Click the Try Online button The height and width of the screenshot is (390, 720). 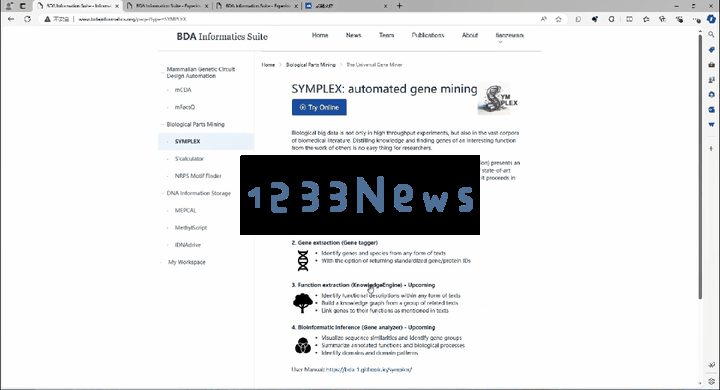pos(319,107)
